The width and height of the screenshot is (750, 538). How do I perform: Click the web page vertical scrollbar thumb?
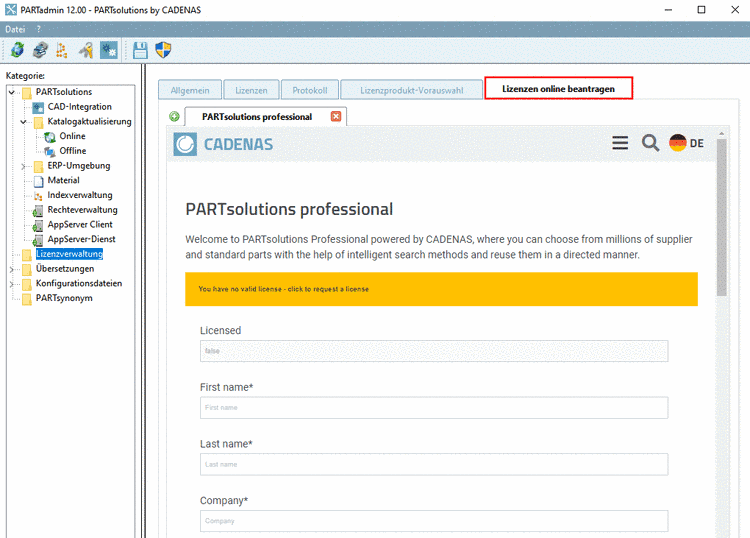pos(721,217)
